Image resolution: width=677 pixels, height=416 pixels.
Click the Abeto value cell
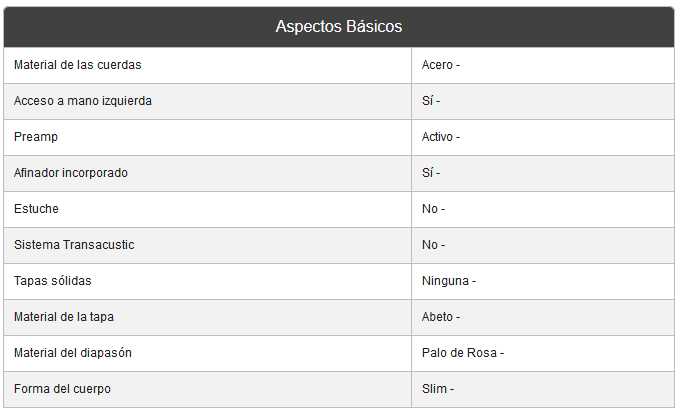pyautogui.click(x=440, y=317)
